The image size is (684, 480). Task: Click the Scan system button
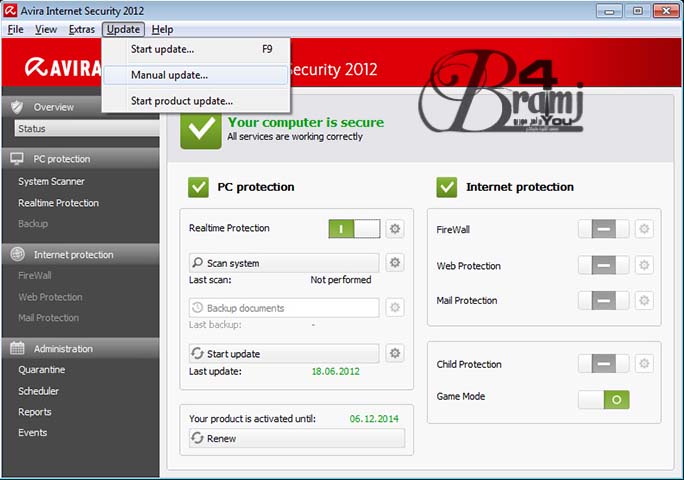(x=284, y=263)
